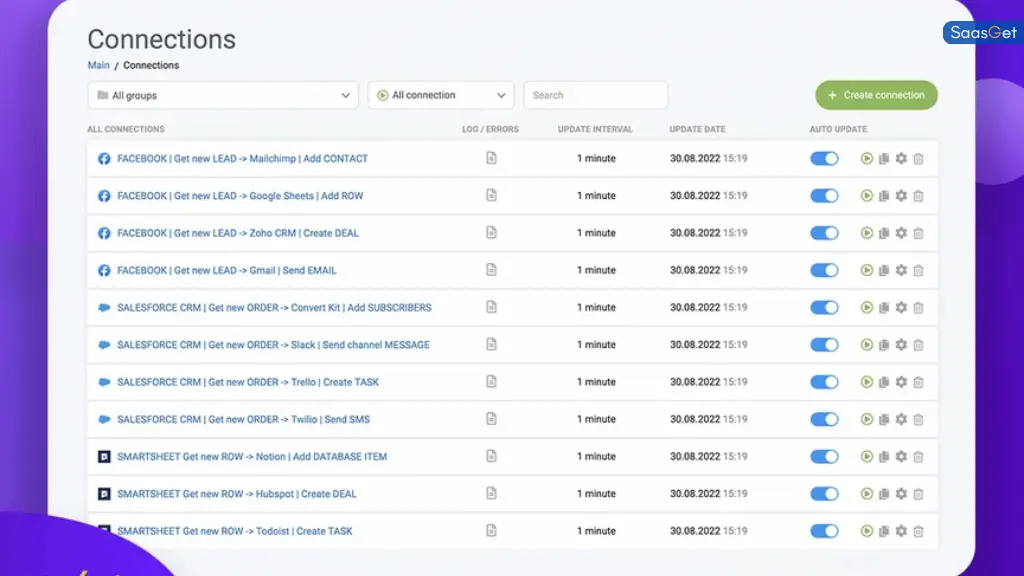Turn off auto update for SMARTSHEET to Todoist
Screen dimensions: 1024x576
point(823,531)
